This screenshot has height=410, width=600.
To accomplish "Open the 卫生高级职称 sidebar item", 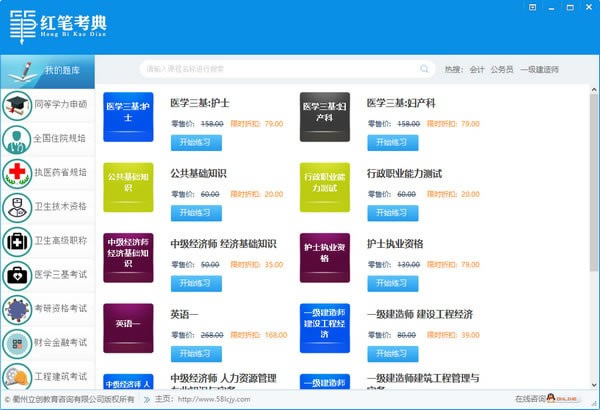I will [48, 240].
